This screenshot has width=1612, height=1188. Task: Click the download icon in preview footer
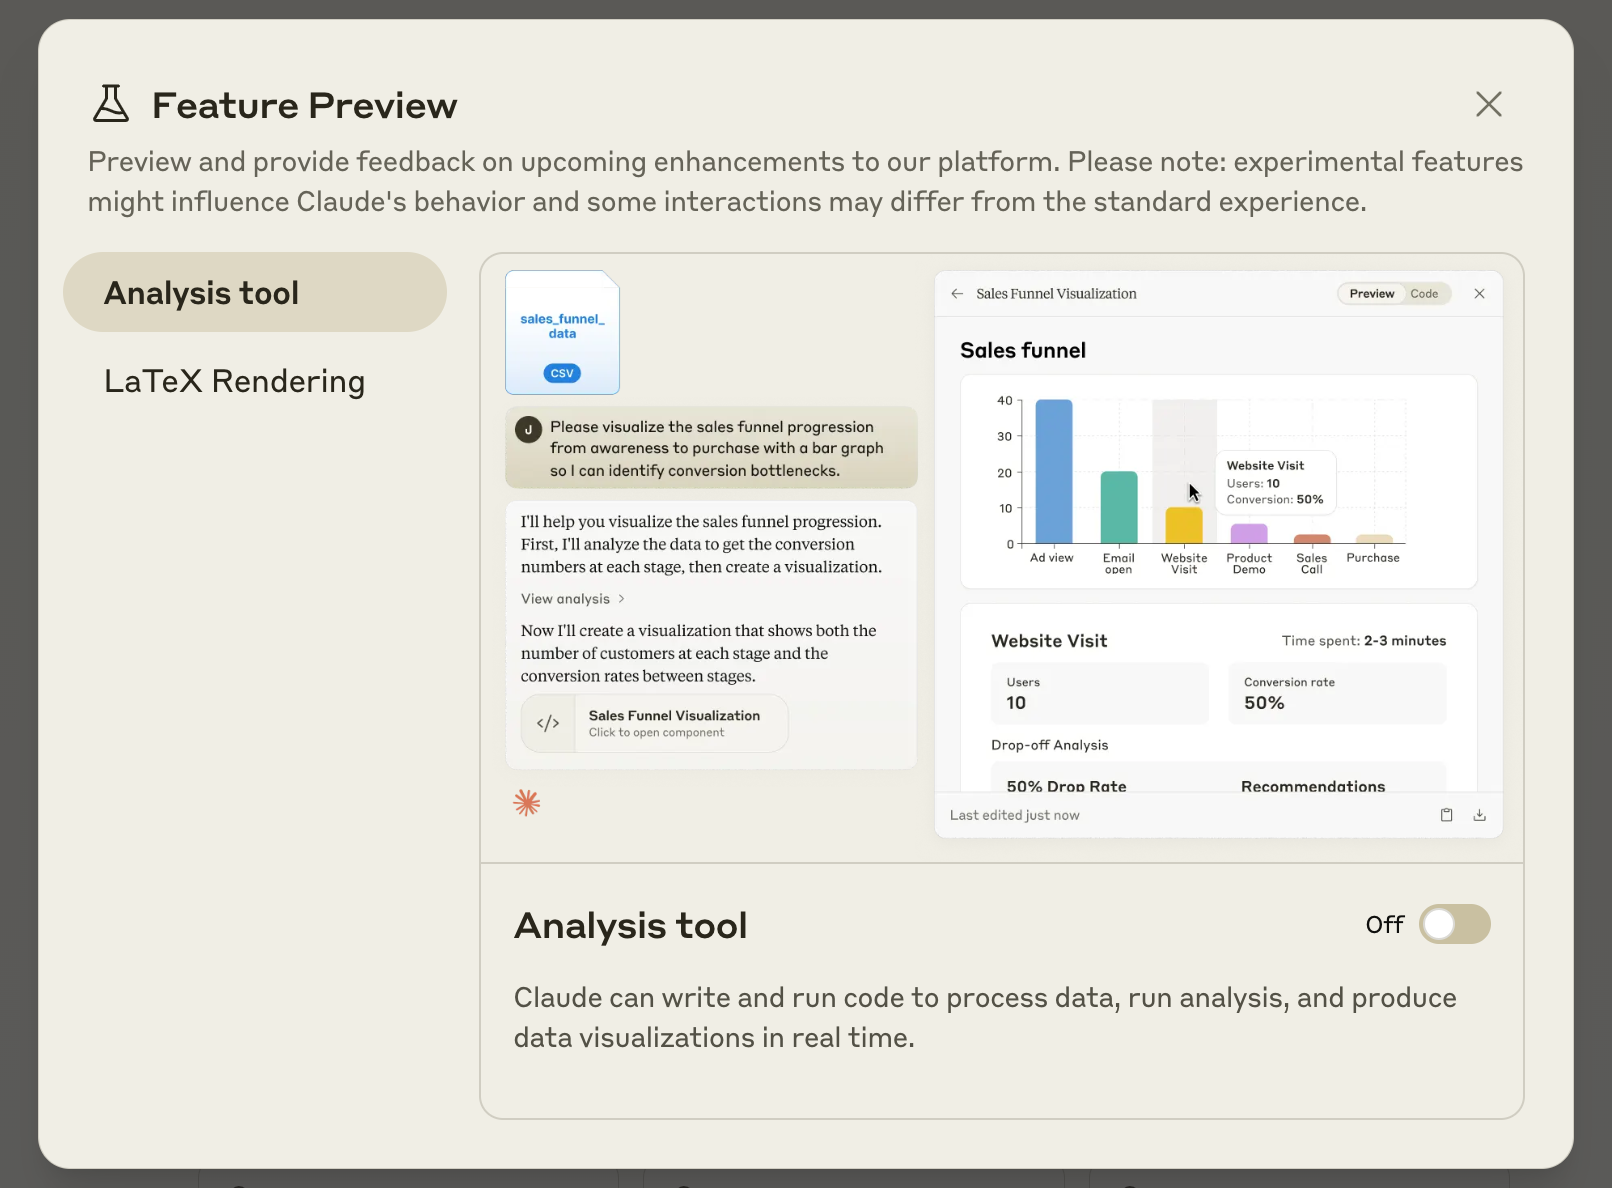point(1479,815)
